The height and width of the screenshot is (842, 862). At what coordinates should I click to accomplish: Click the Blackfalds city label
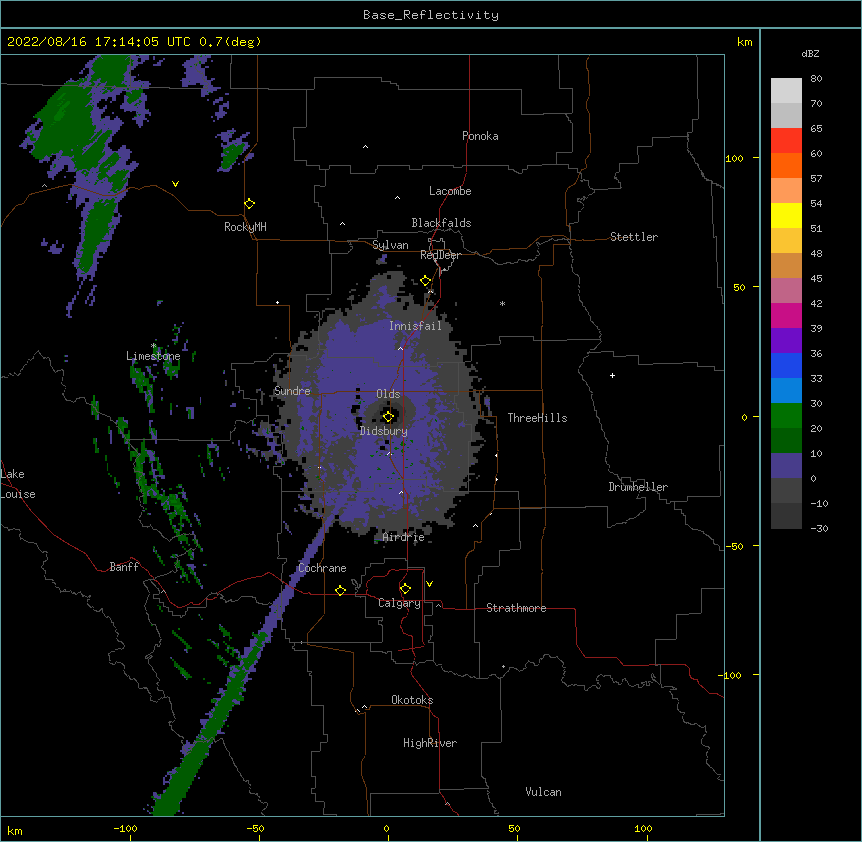441,223
